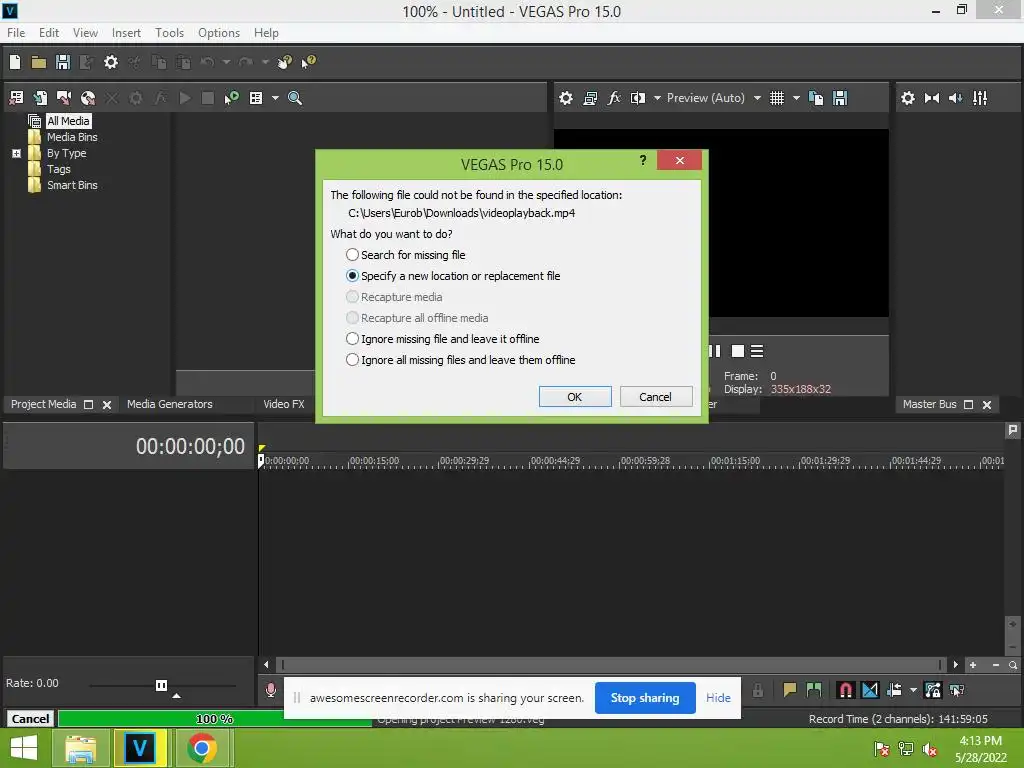The width and height of the screenshot is (1024, 768).
Task: Click the Lock Envelopes to Events icon
Action: (933, 690)
